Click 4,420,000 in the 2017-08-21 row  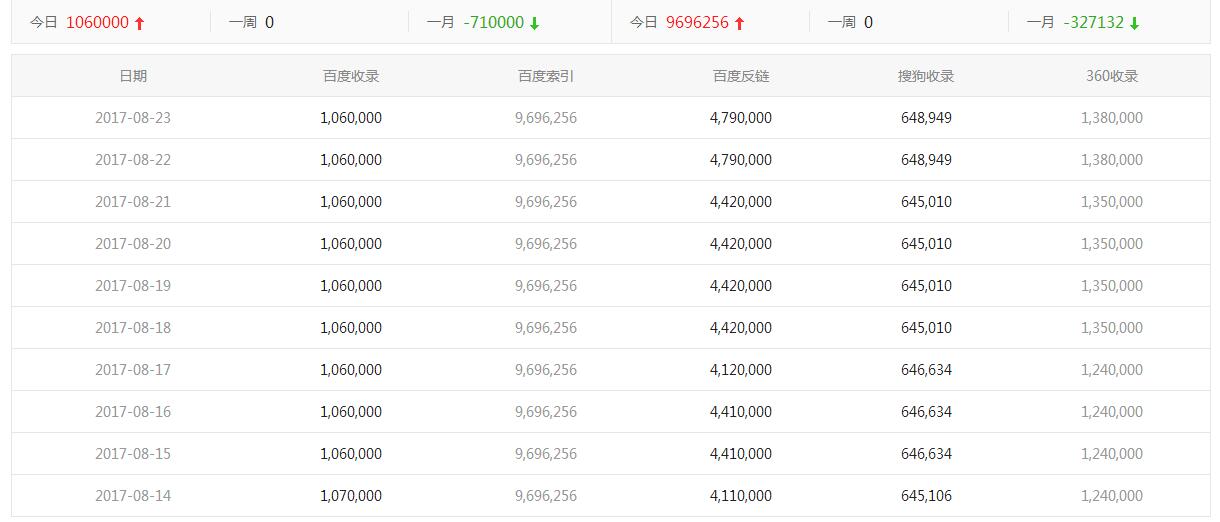point(741,202)
